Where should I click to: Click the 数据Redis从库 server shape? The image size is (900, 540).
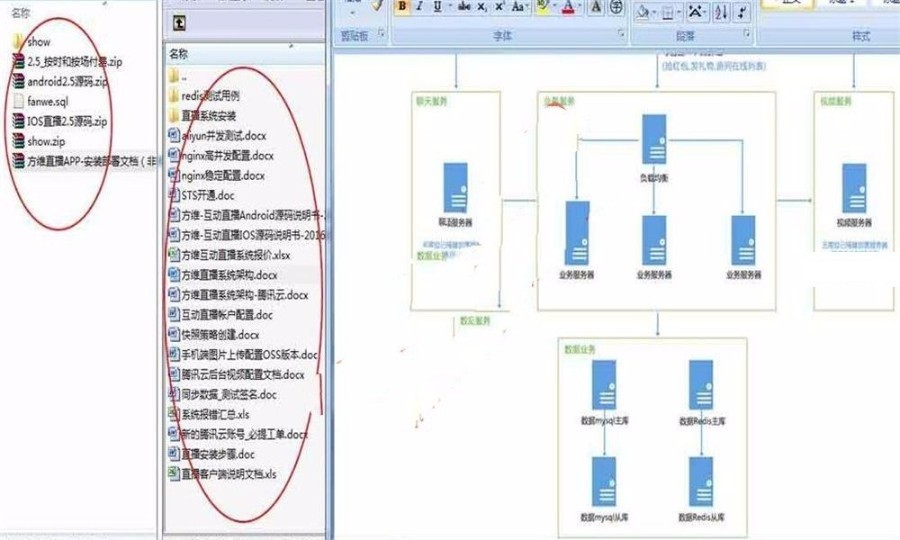(x=701, y=481)
